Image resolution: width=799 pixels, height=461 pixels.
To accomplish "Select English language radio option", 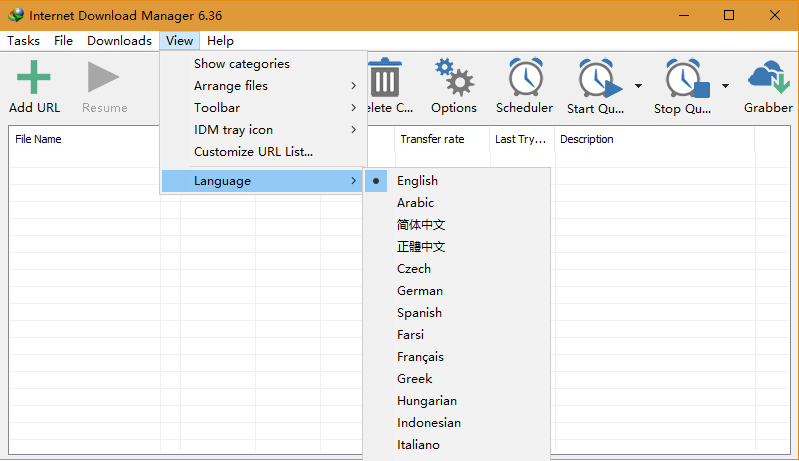I will (x=457, y=181).
